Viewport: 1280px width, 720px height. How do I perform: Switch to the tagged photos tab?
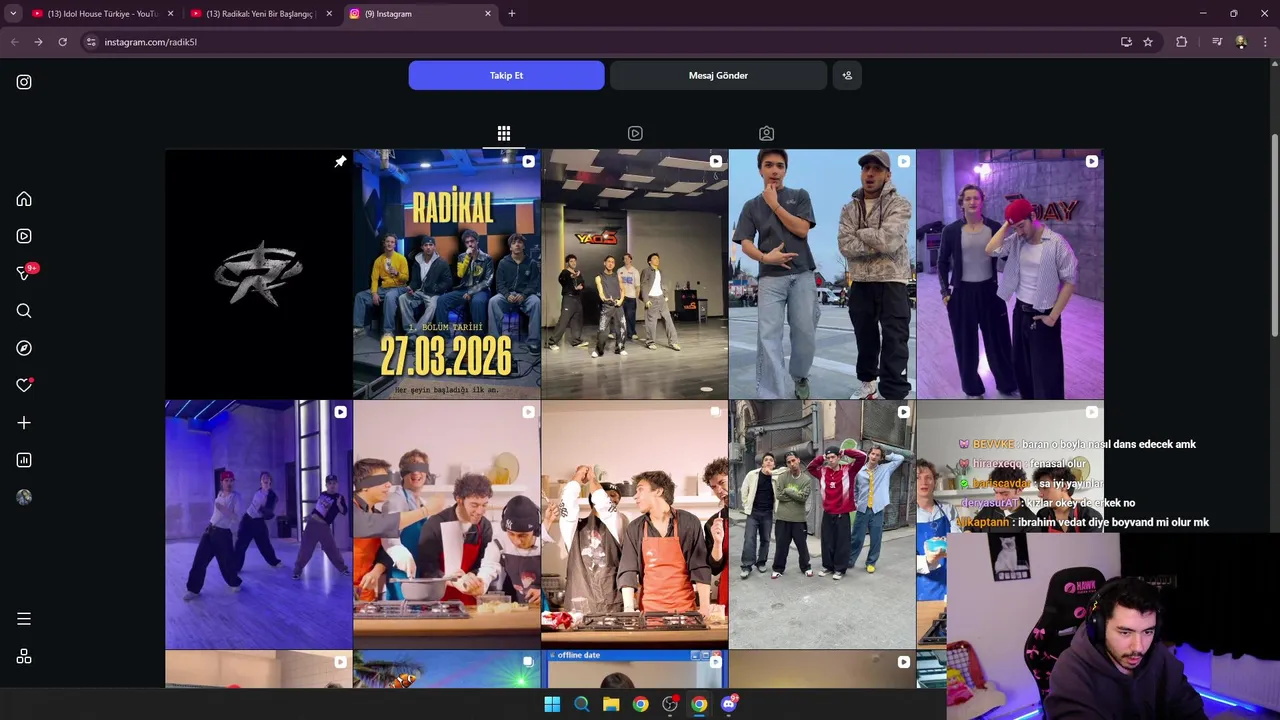(x=766, y=133)
